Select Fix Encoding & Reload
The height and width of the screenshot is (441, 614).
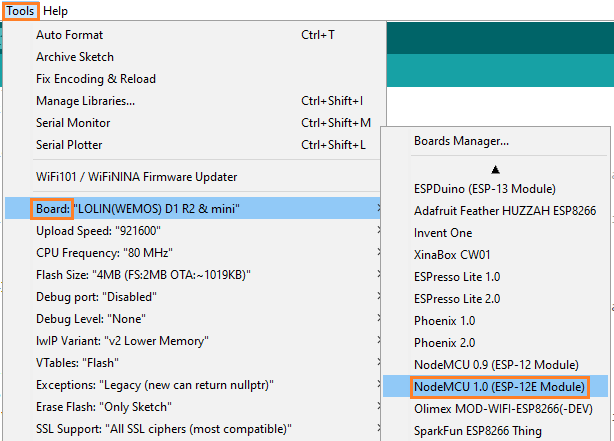[x=96, y=79]
